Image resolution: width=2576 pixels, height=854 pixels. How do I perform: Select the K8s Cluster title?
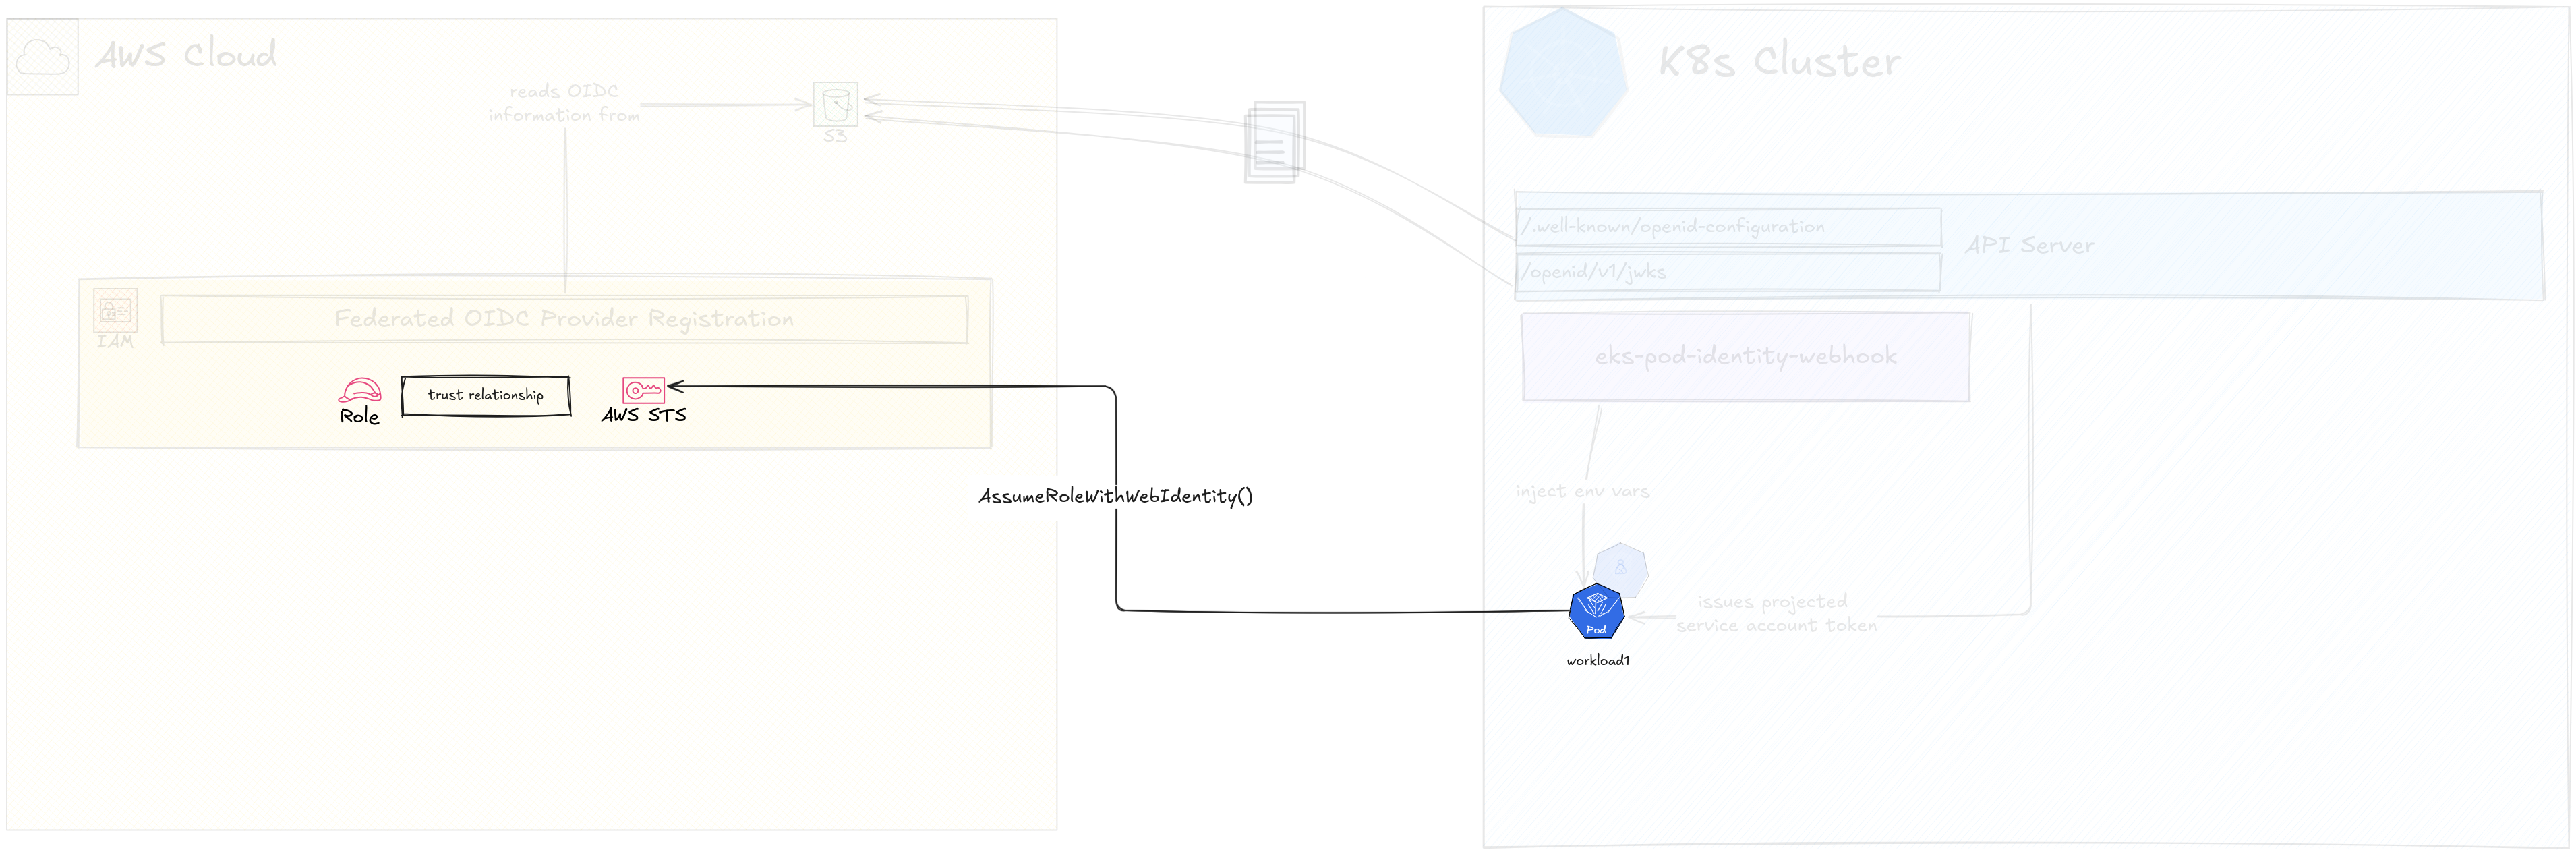(1779, 61)
